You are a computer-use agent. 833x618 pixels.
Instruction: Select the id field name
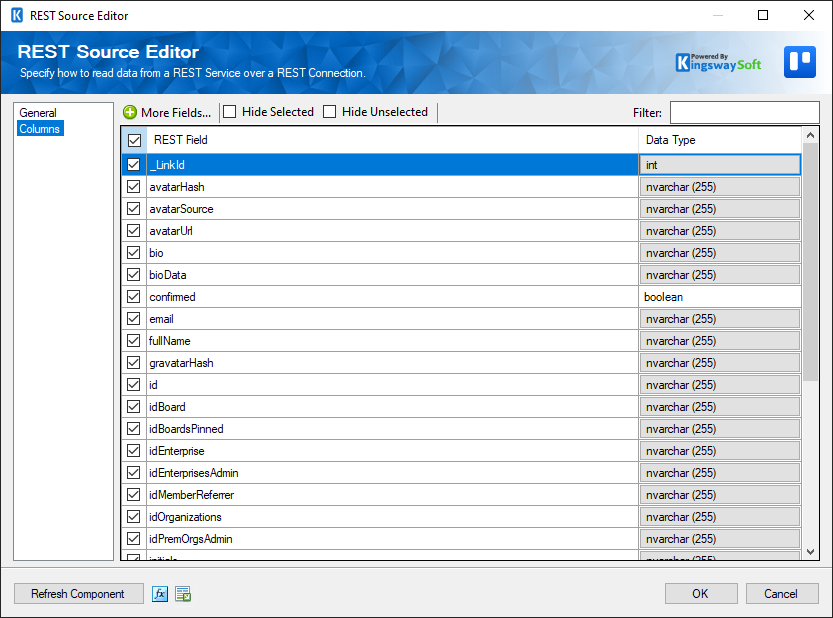click(153, 385)
